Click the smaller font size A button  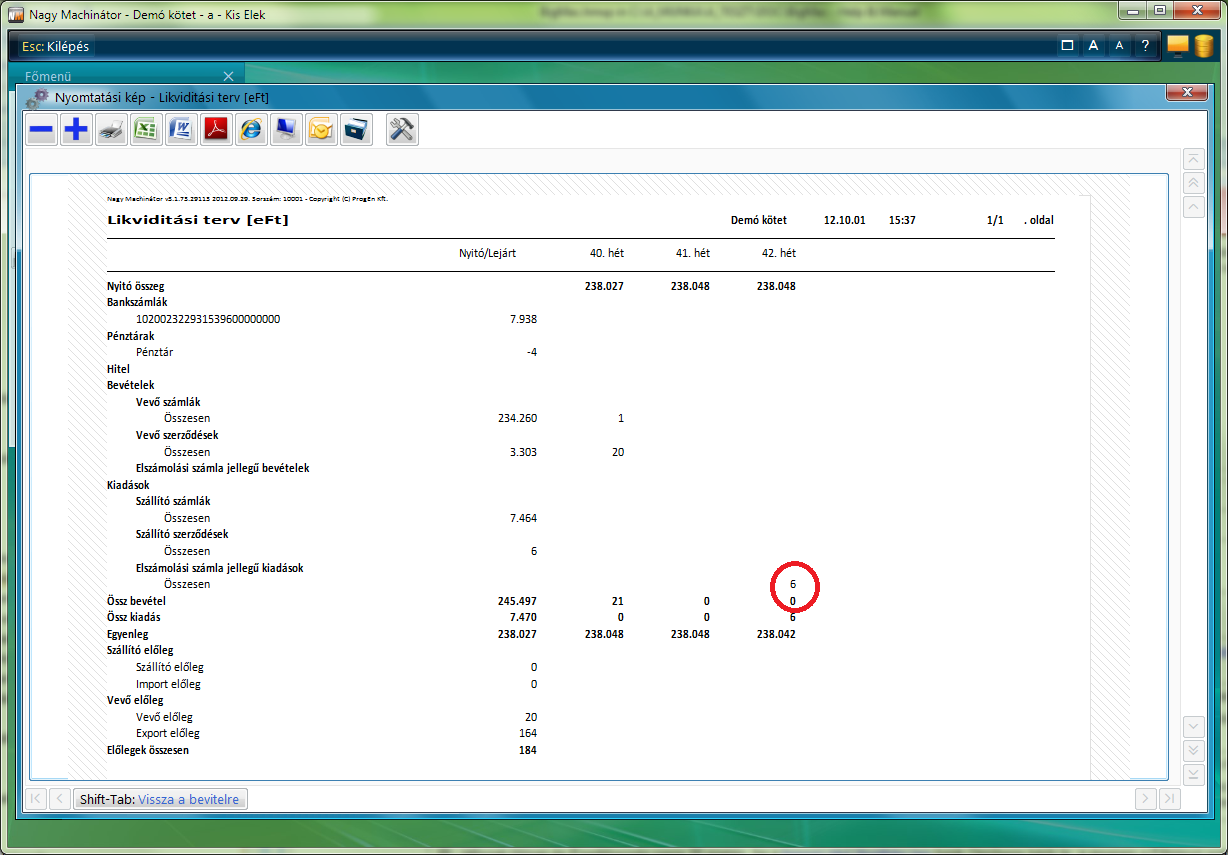pyautogui.click(x=1119, y=46)
